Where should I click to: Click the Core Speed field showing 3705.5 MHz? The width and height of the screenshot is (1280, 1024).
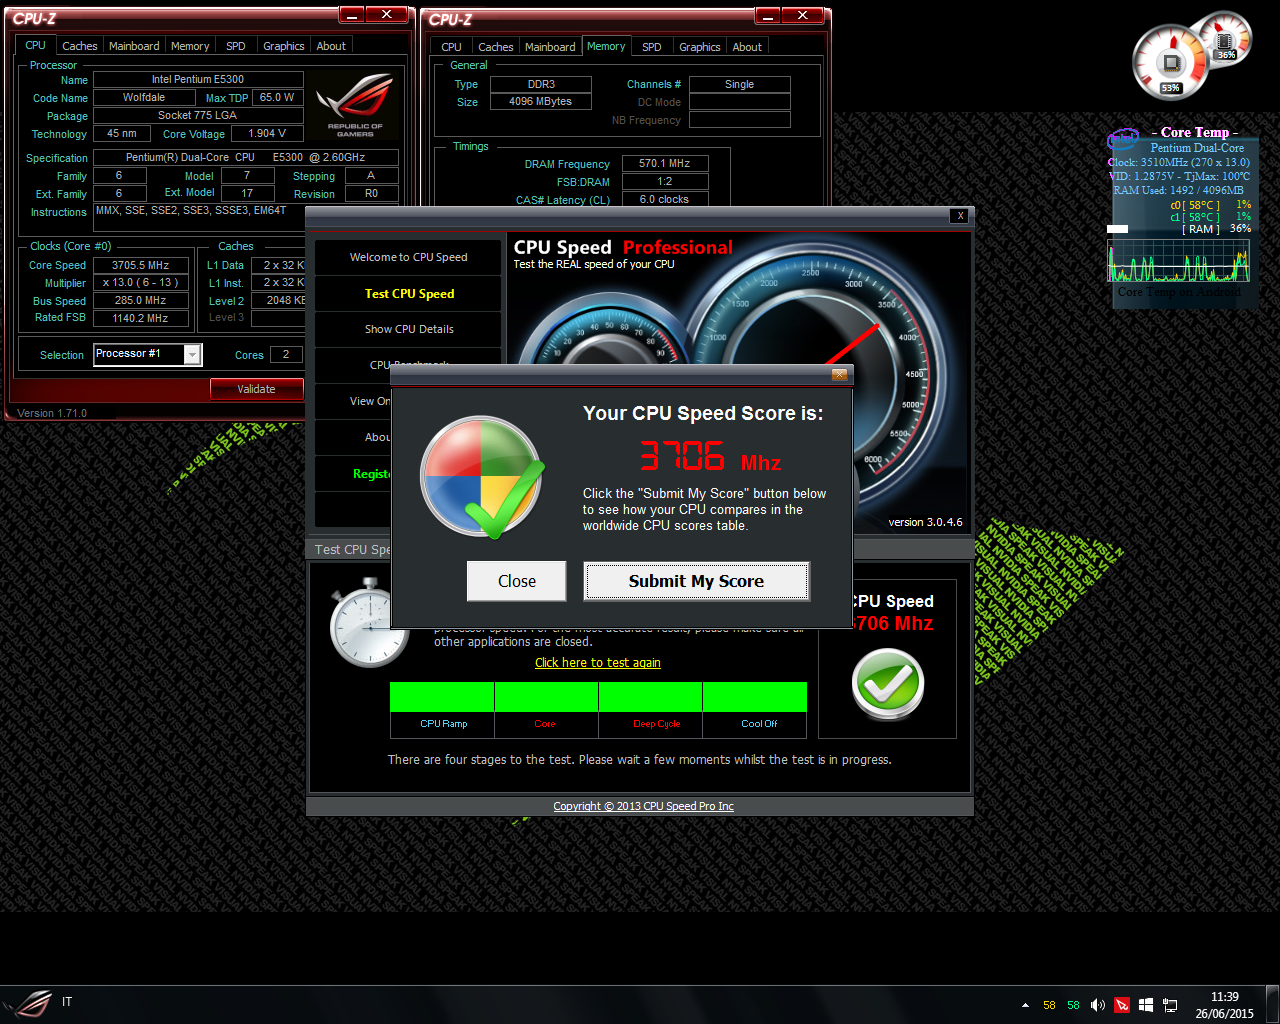coord(140,265)
